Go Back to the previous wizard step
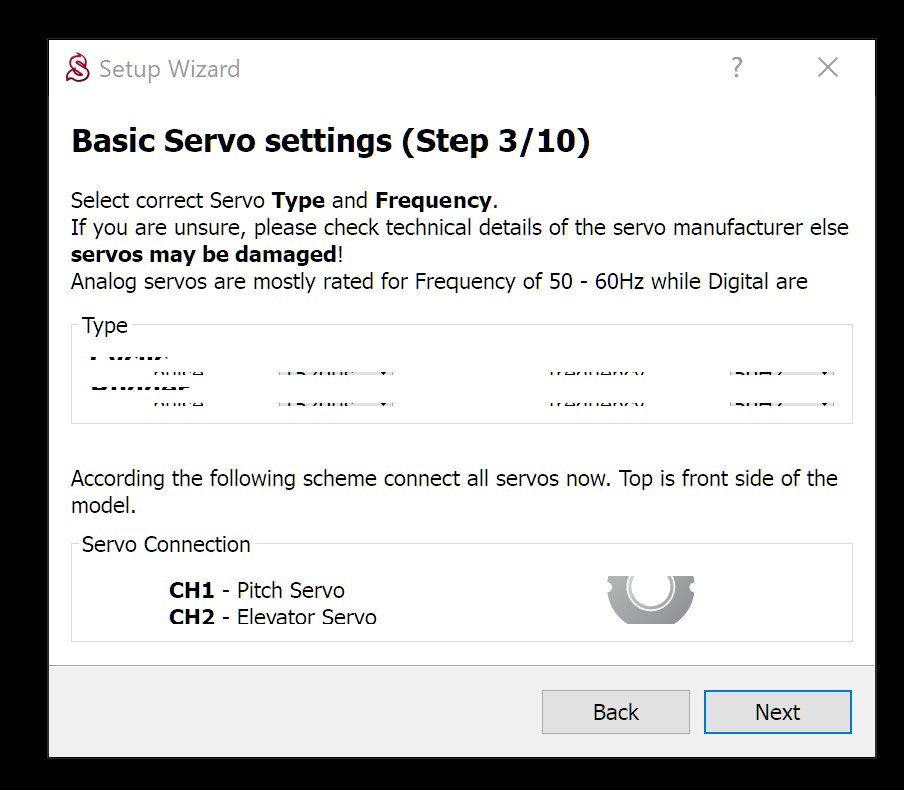Screen dimensions: 904x790 coord(615,712)
